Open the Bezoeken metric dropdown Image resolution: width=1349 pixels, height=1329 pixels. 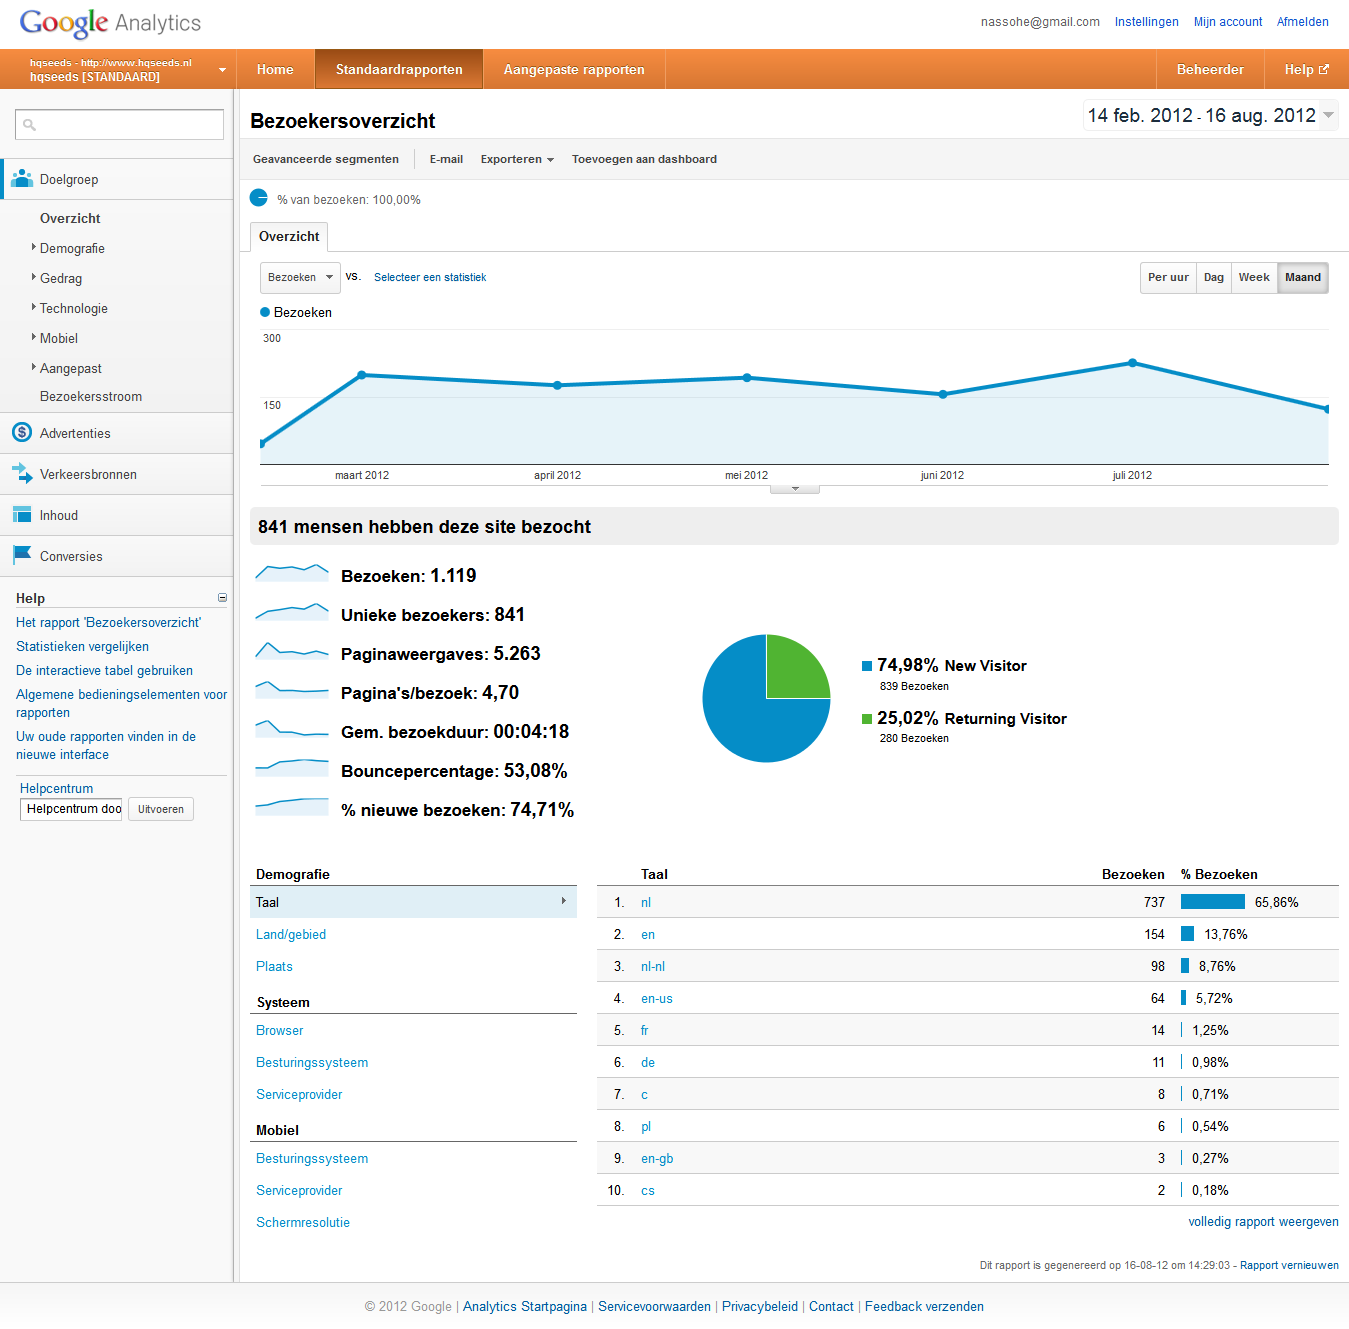[x=299, y=278]
